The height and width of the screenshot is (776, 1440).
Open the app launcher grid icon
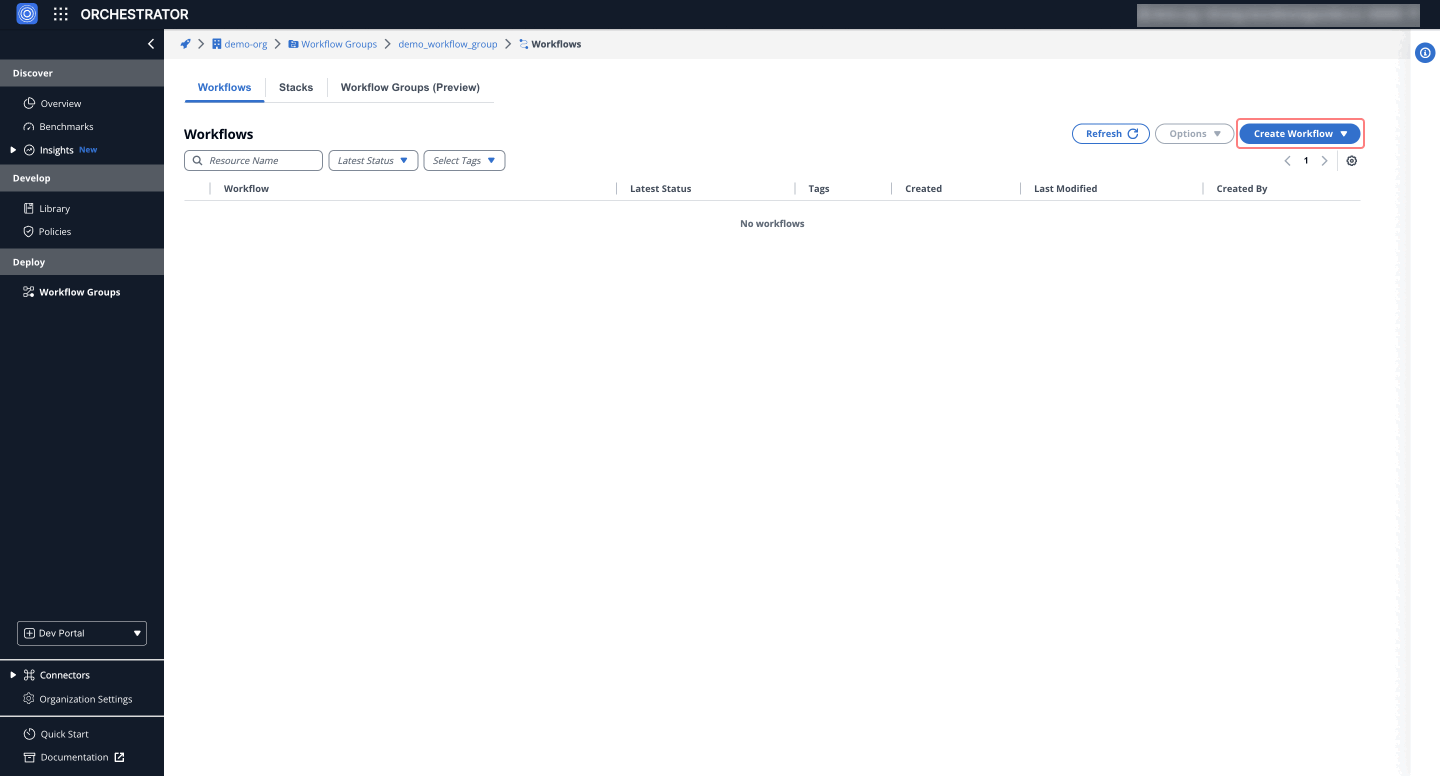[60, 14]
